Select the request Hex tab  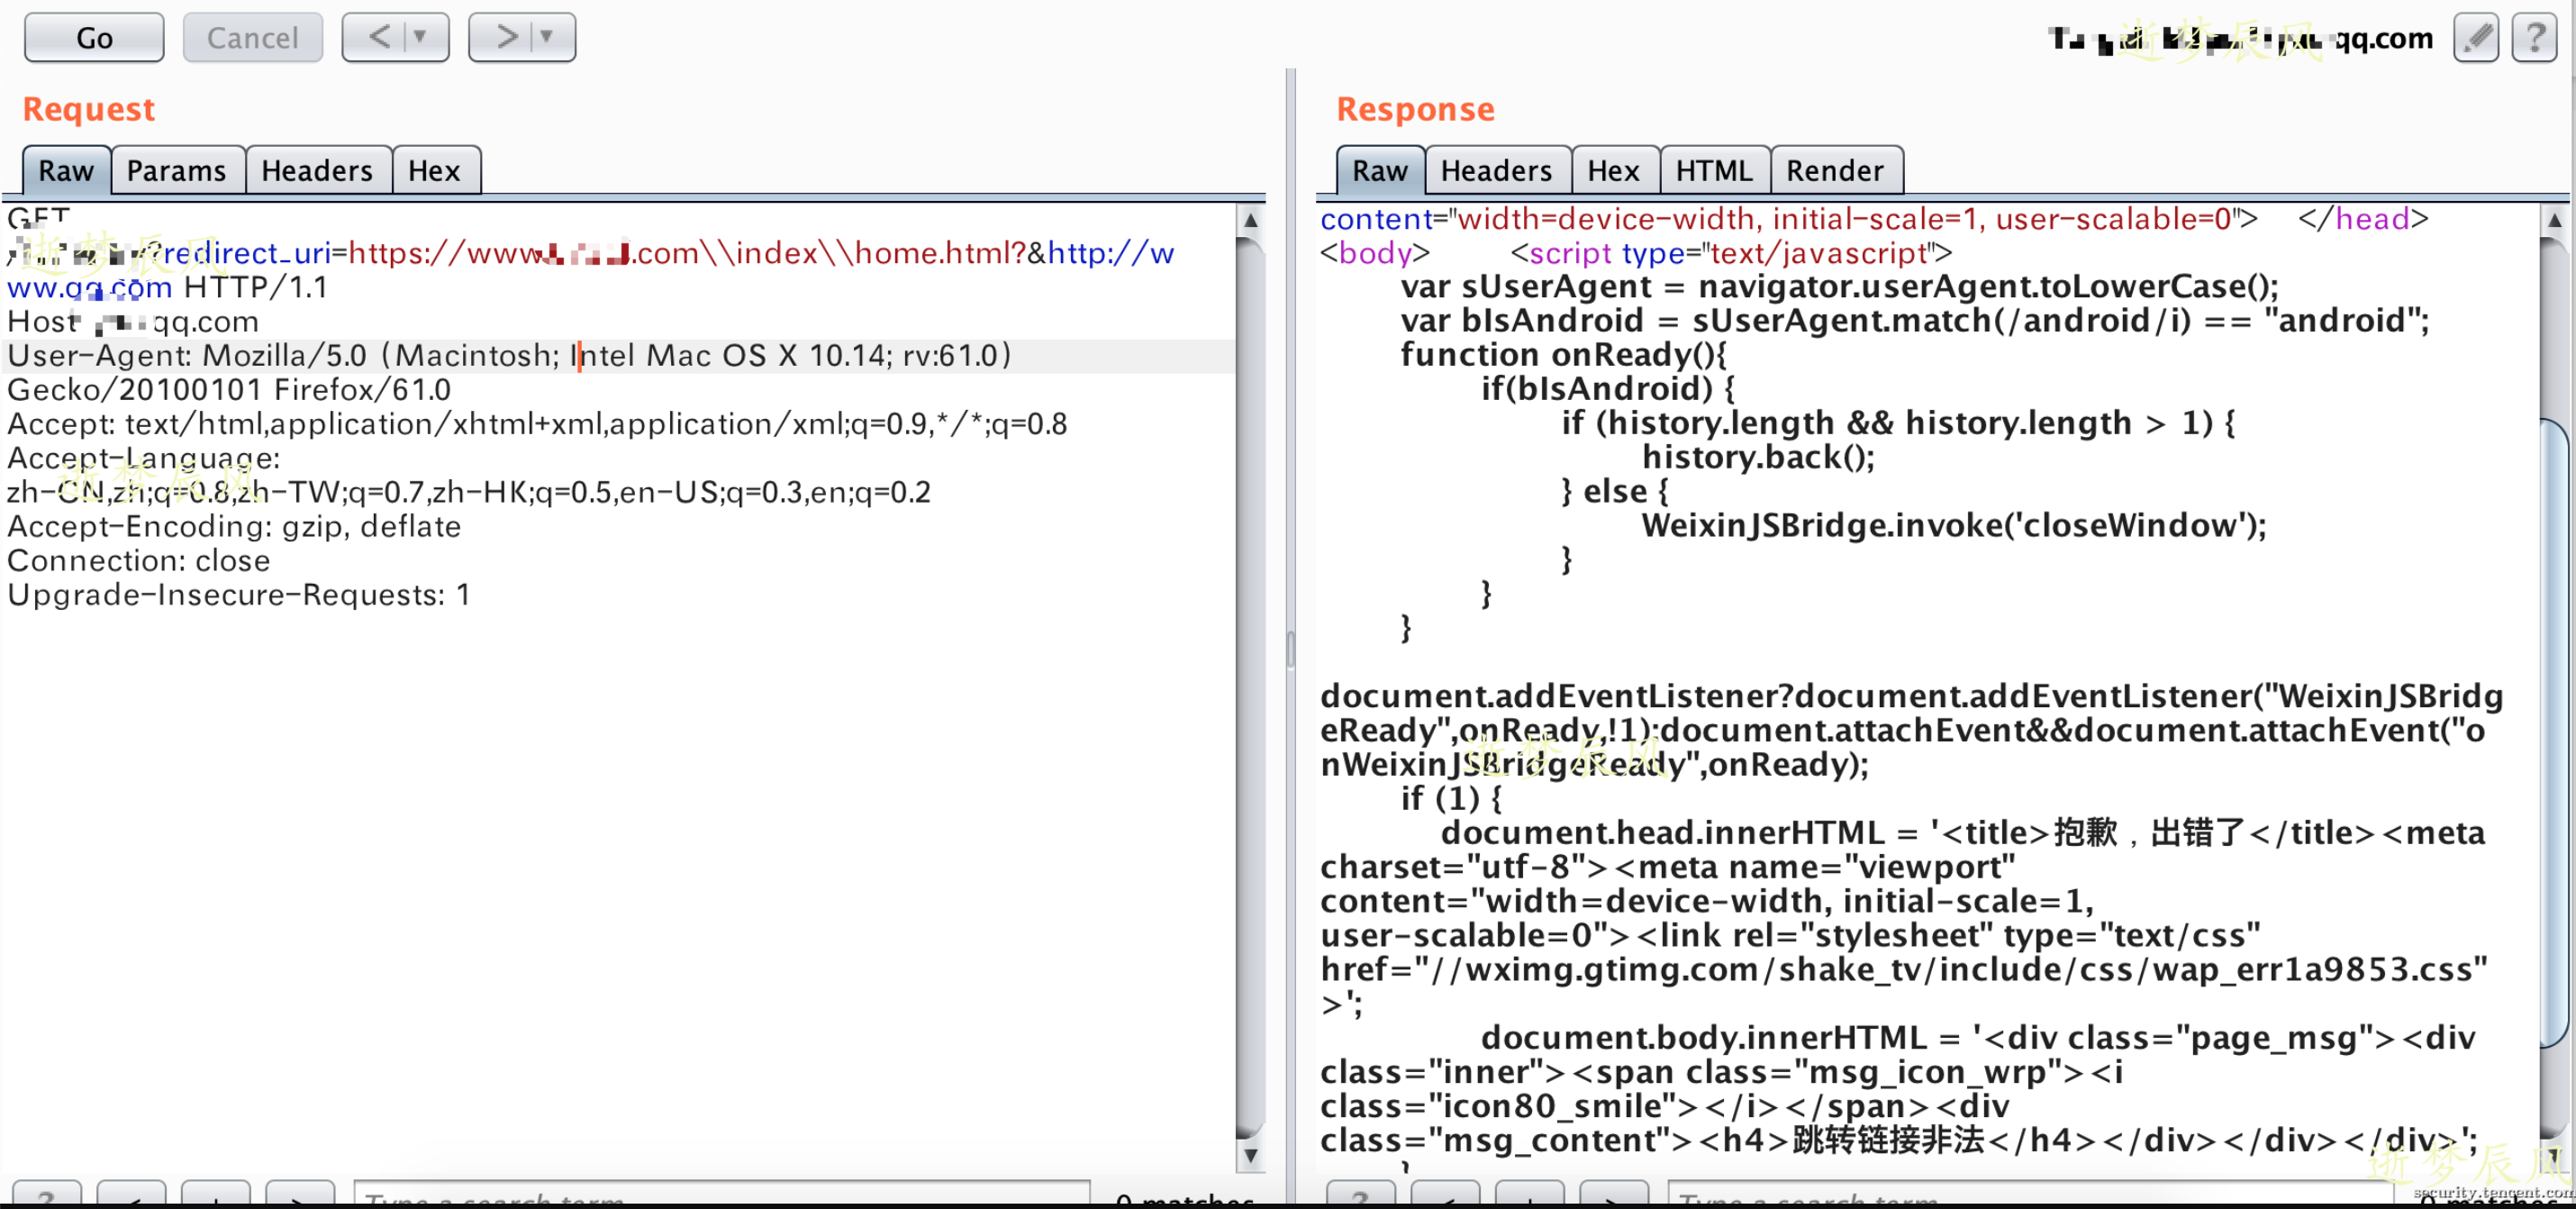coord(434,171)
